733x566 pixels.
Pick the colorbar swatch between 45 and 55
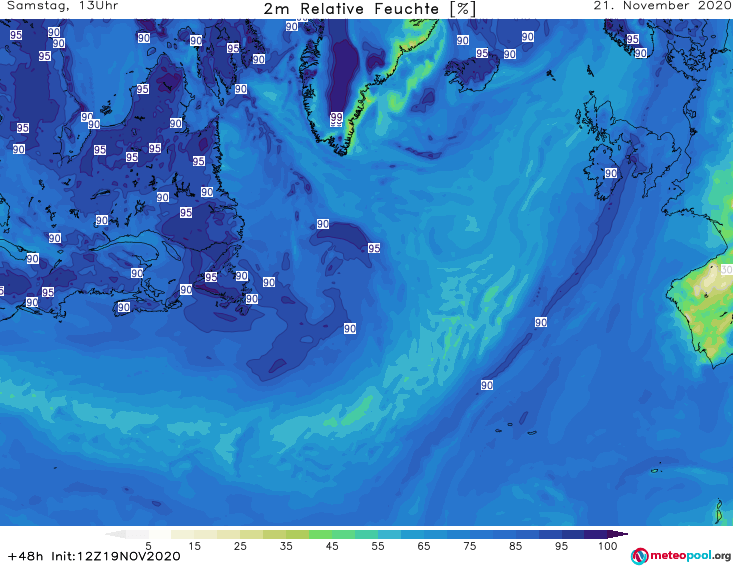pyautogui.click(x=355, y=534)
